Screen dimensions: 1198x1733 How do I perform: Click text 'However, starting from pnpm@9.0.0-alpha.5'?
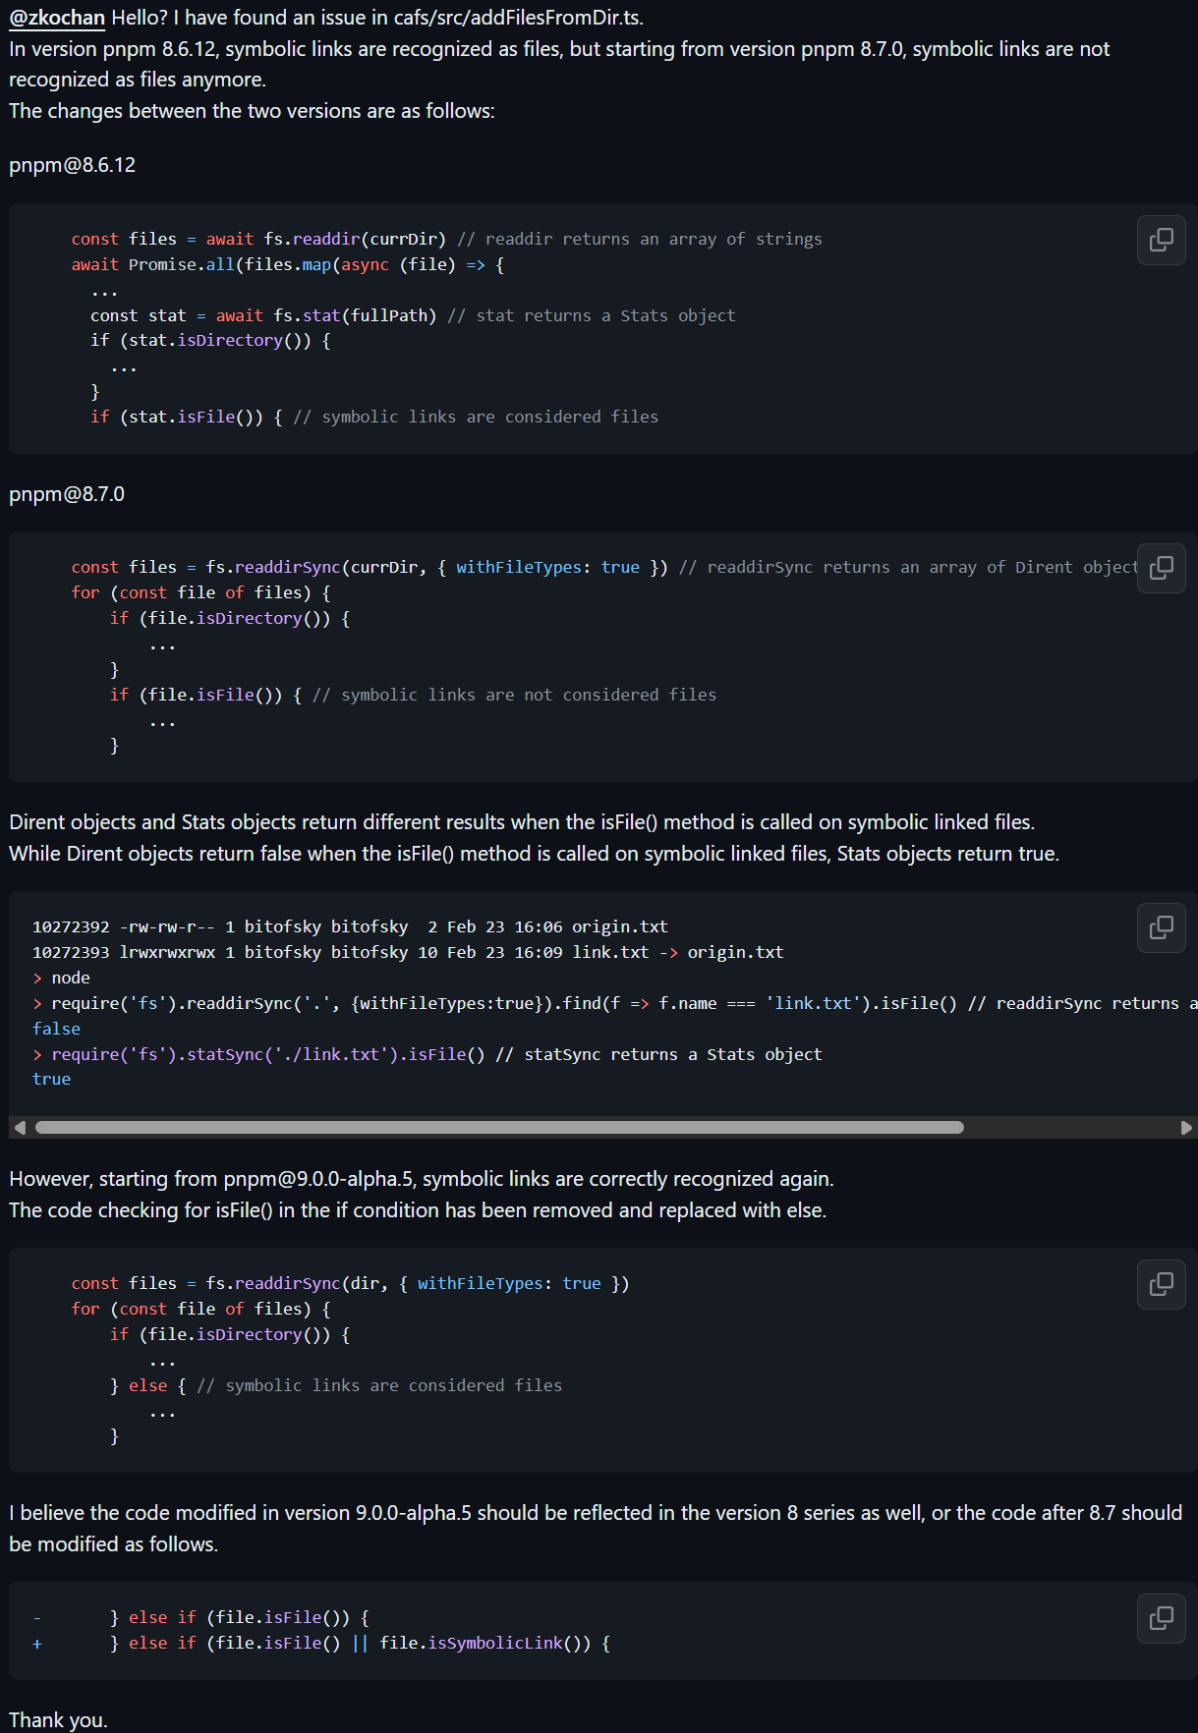point(211,1179)
